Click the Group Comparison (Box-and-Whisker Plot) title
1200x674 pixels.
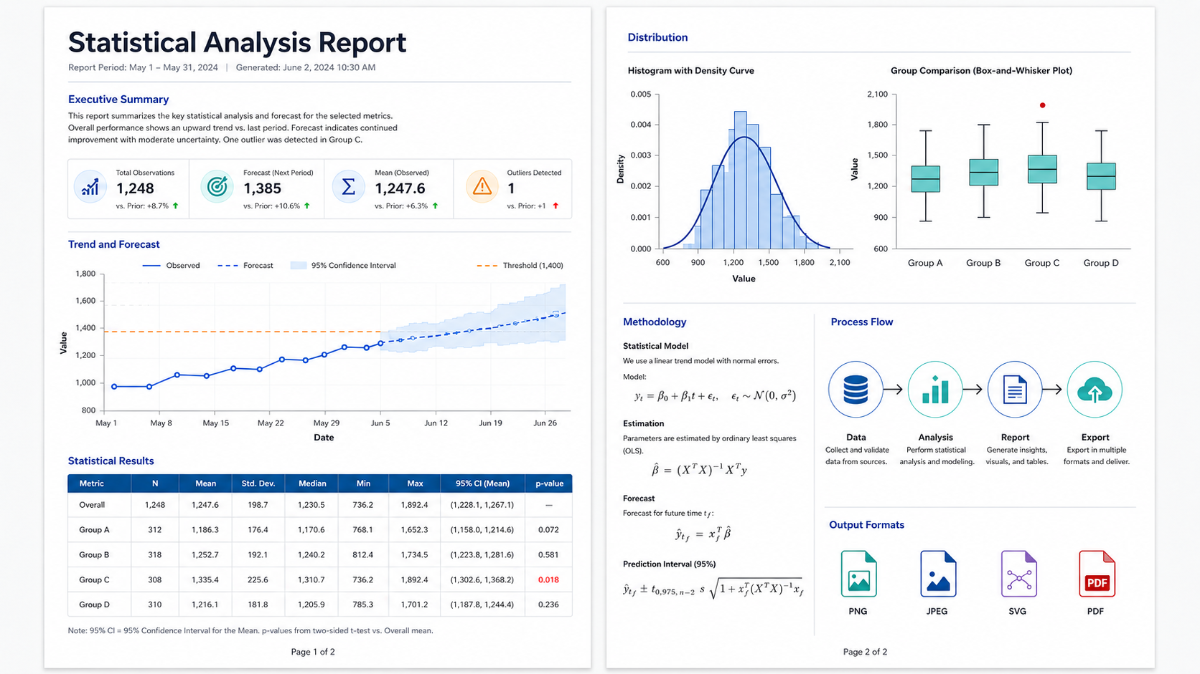coord(981,71)
